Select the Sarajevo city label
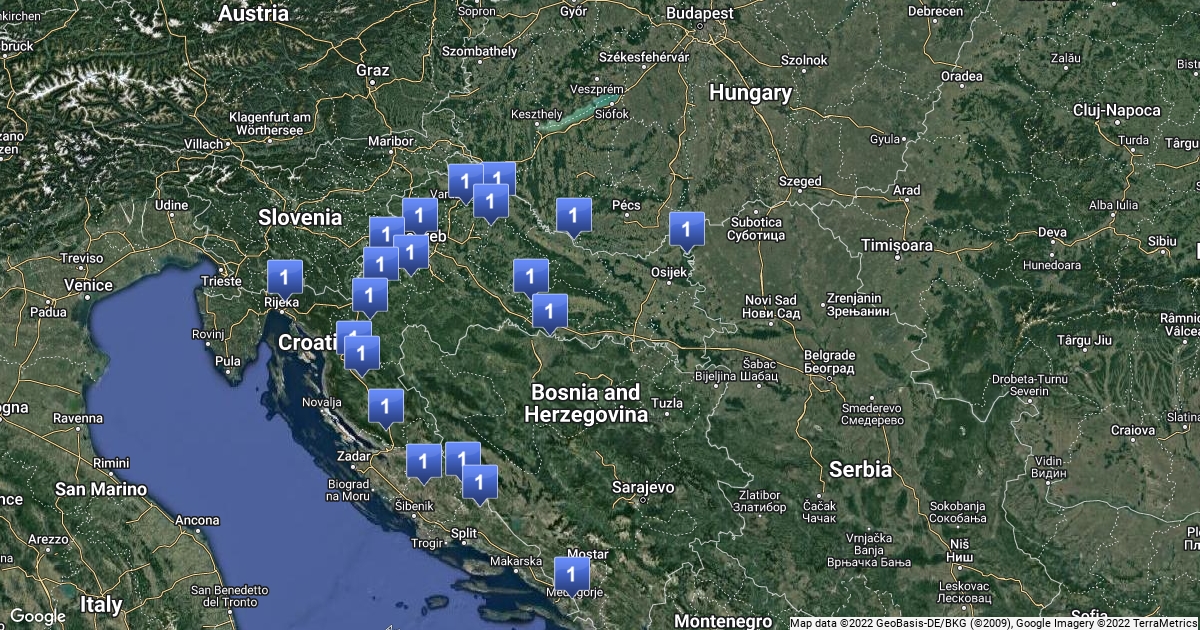The width and height of the screenshot is (1200, 630). [x=643, y=487]
